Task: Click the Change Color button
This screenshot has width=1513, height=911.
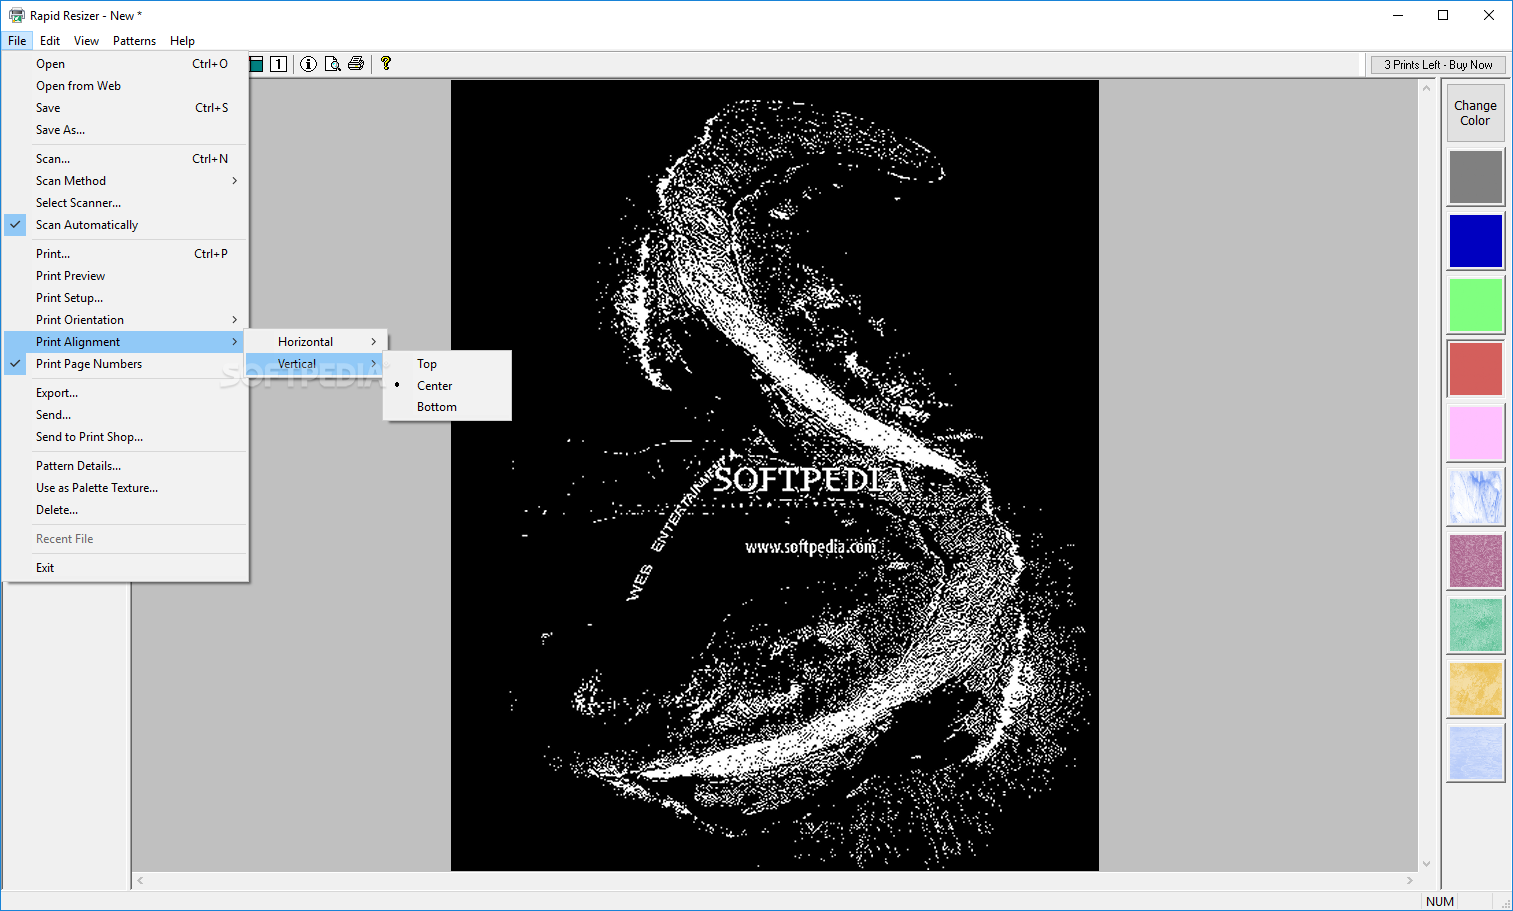Action: (1475, 113)
